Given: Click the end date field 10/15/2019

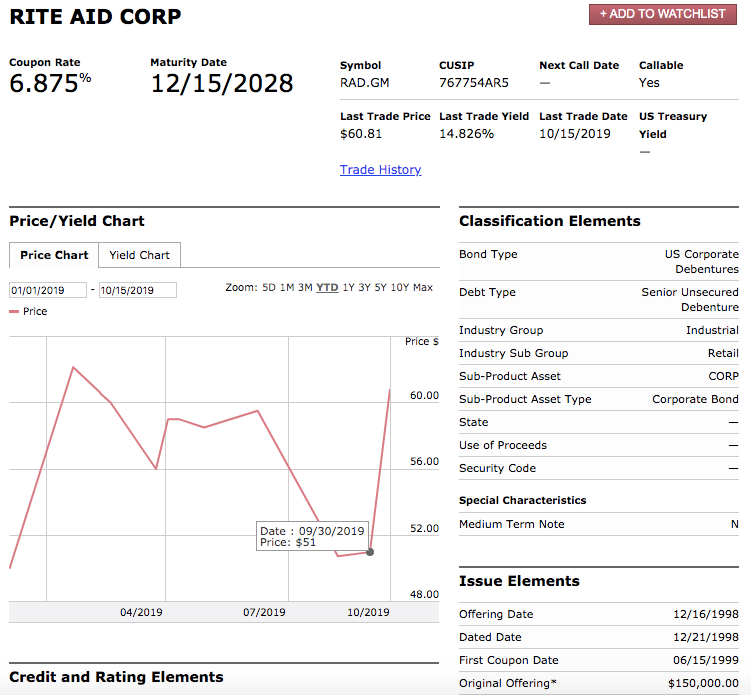Looking at the screenshot, I should pyautogui.click(x=137, y=290).
